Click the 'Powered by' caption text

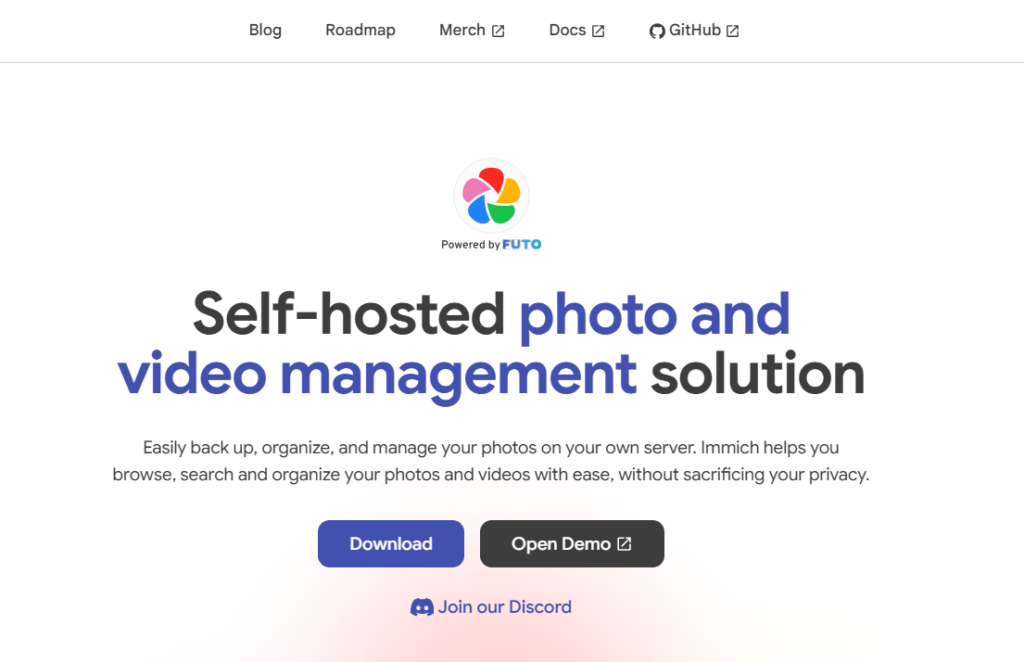pyautogui.click(x=470, y=245)
